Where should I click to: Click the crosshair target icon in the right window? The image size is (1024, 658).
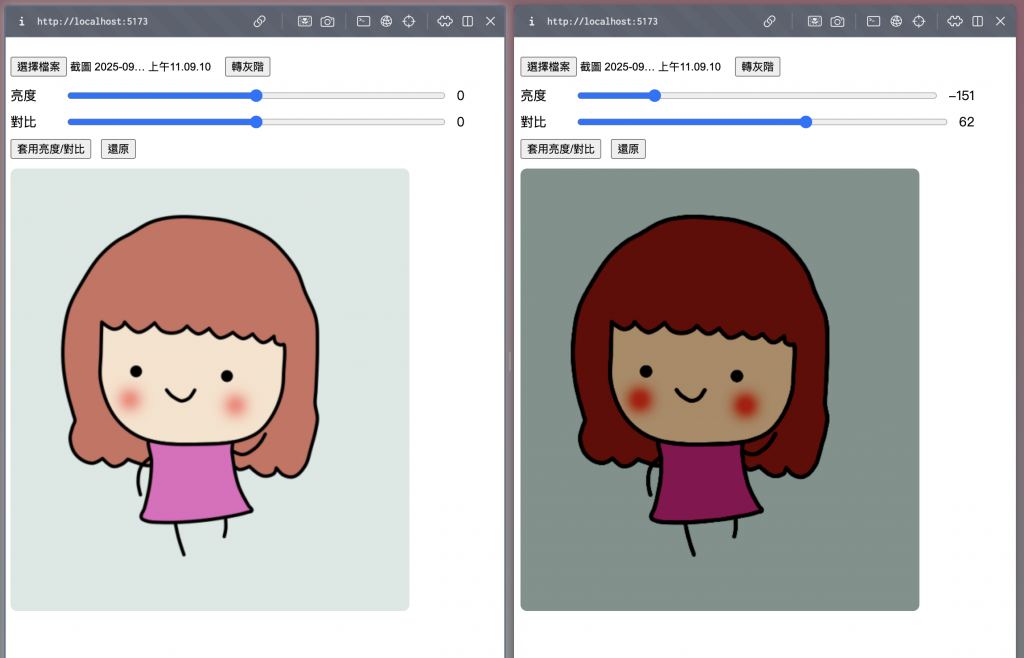point(919,22)
